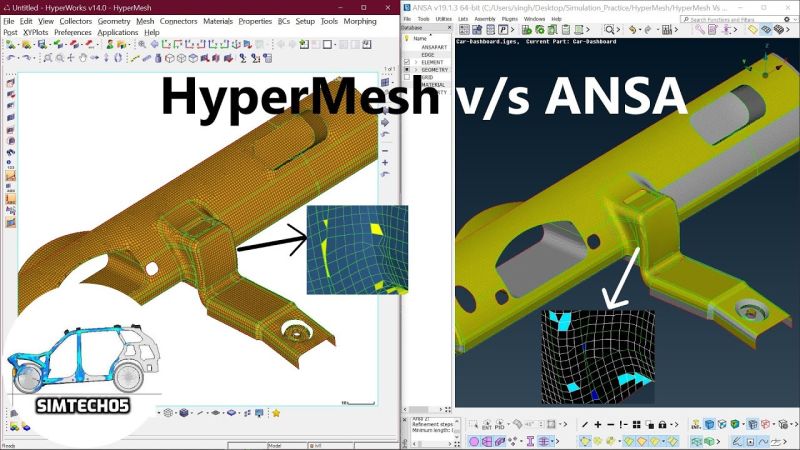Click the Search Functions and Filters field
Screen dimensions: 800x450
pos(734,19)
